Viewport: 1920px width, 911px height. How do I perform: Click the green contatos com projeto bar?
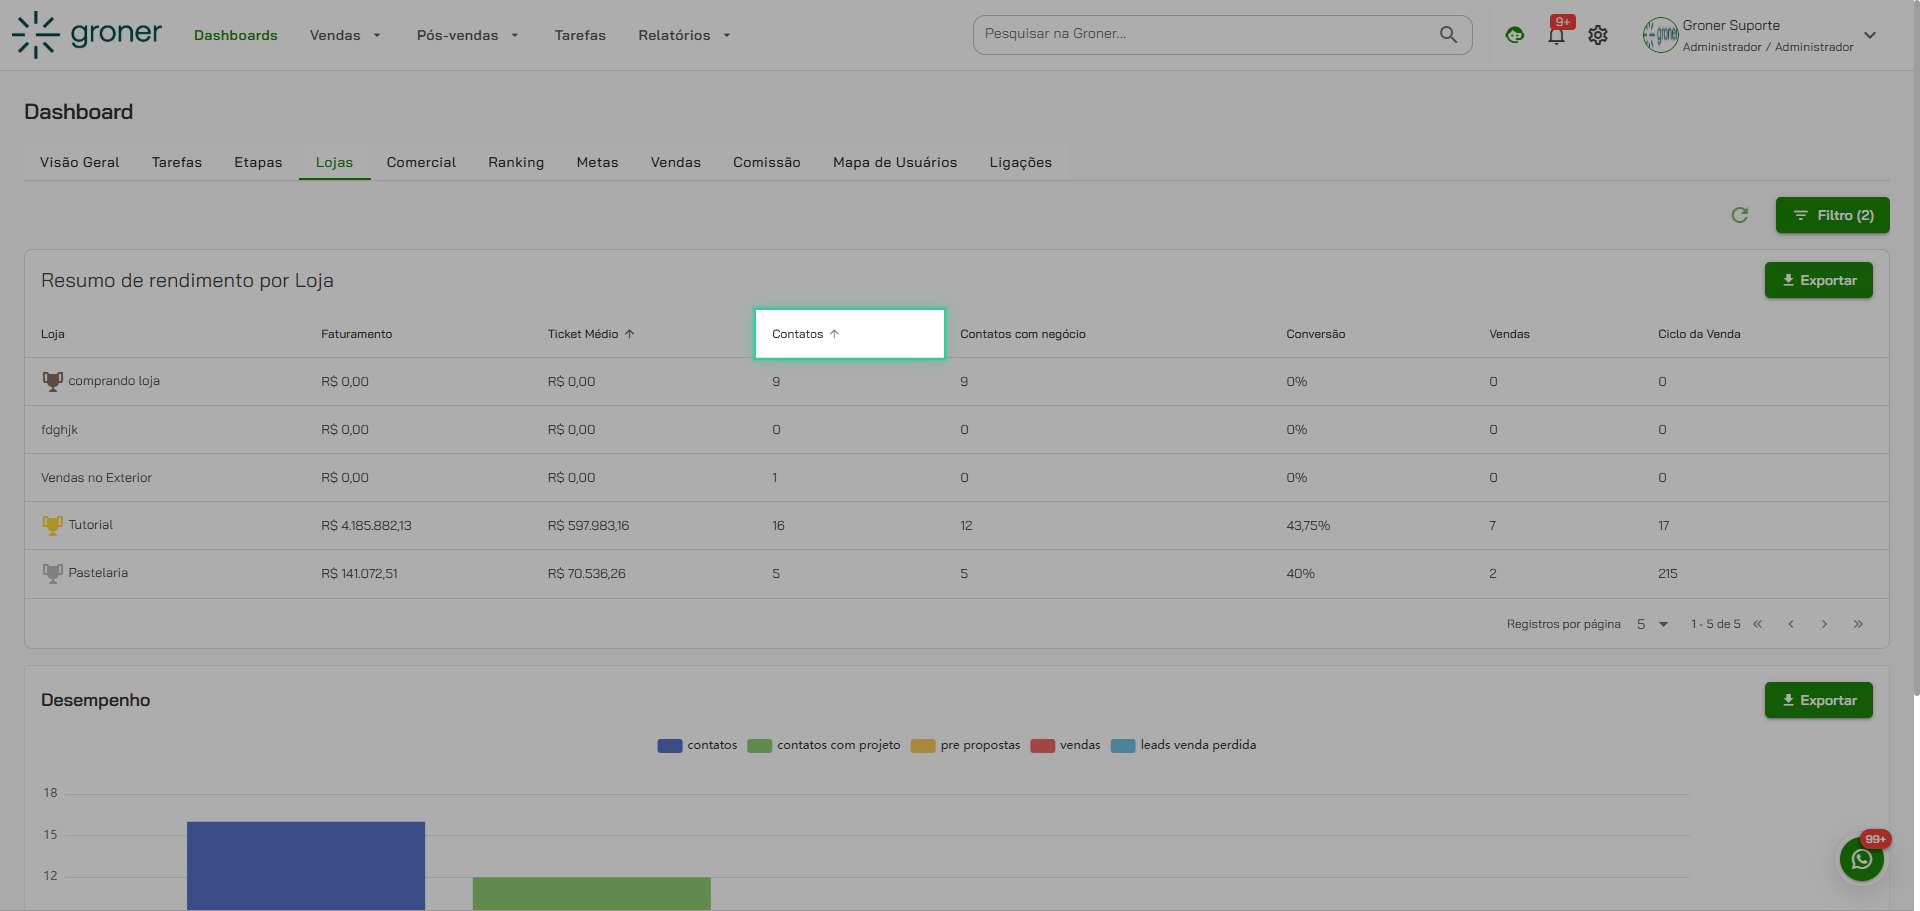591,894
